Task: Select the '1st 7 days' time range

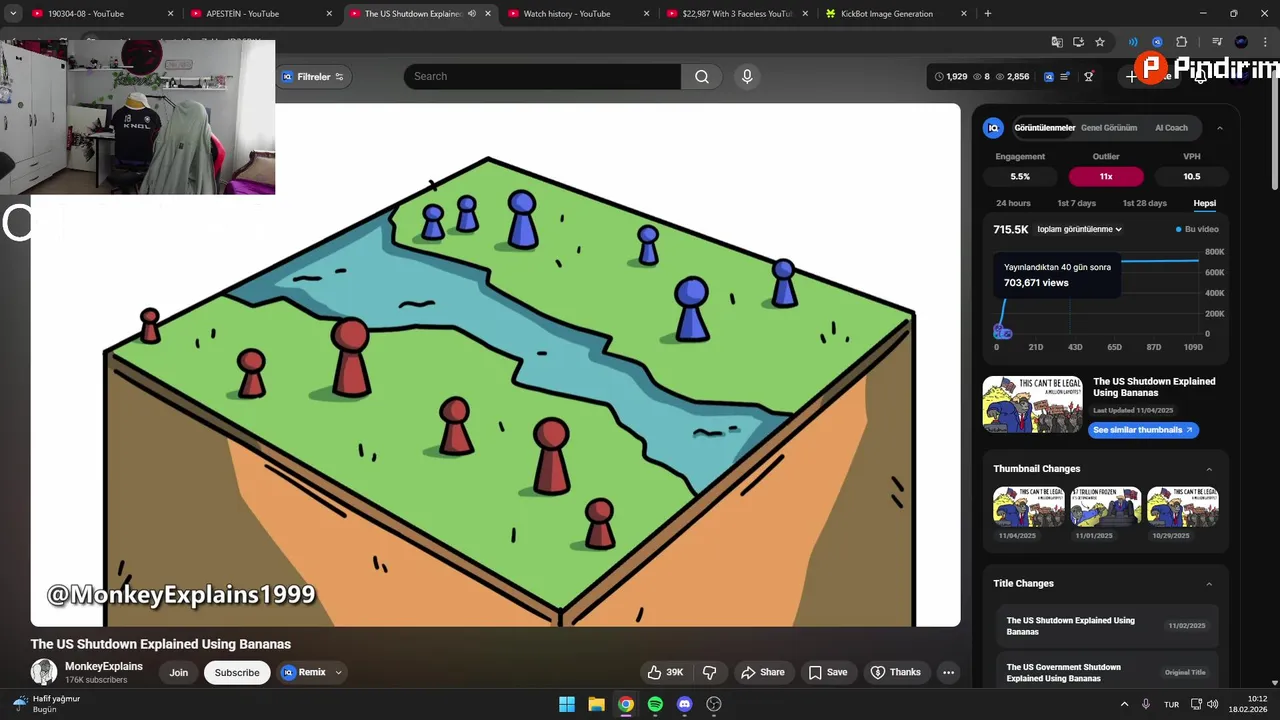Action: pos(1076,203)
